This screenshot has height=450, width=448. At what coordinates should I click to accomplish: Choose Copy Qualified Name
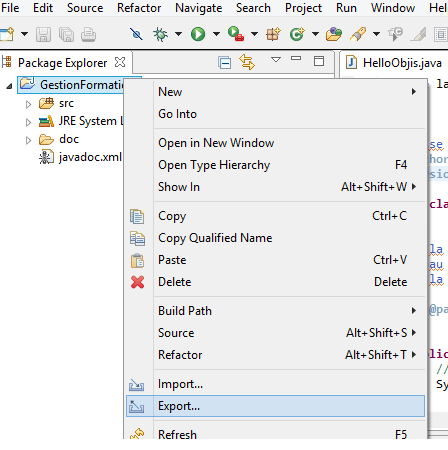pos(275,238)
